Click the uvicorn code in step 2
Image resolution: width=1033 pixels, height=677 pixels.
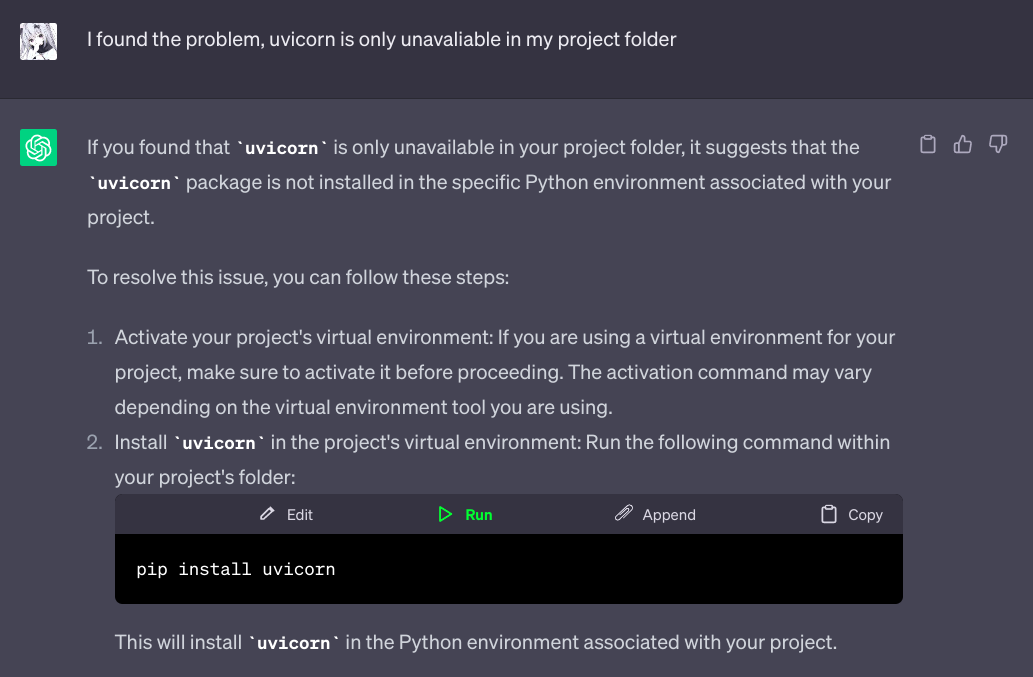(219, 443)
